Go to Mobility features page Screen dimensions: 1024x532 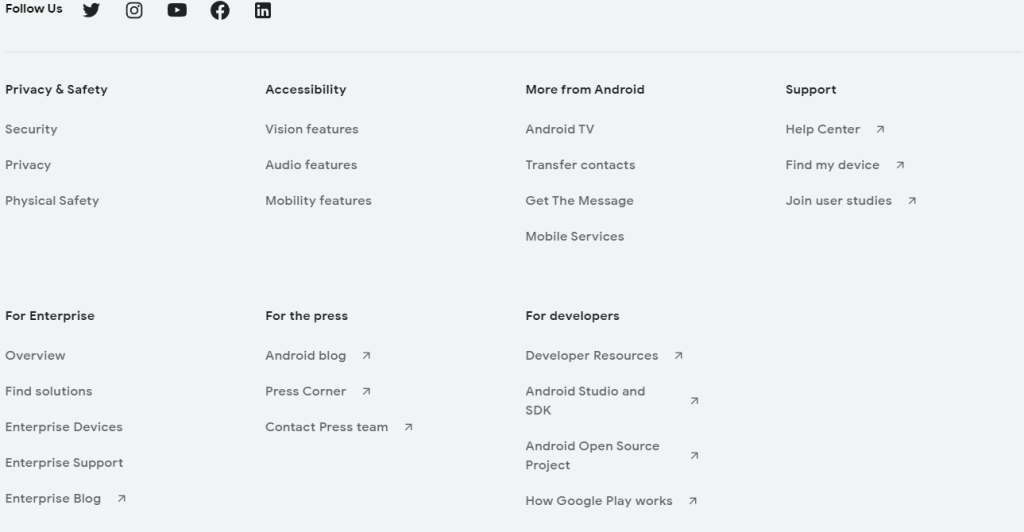pos(318,201)
